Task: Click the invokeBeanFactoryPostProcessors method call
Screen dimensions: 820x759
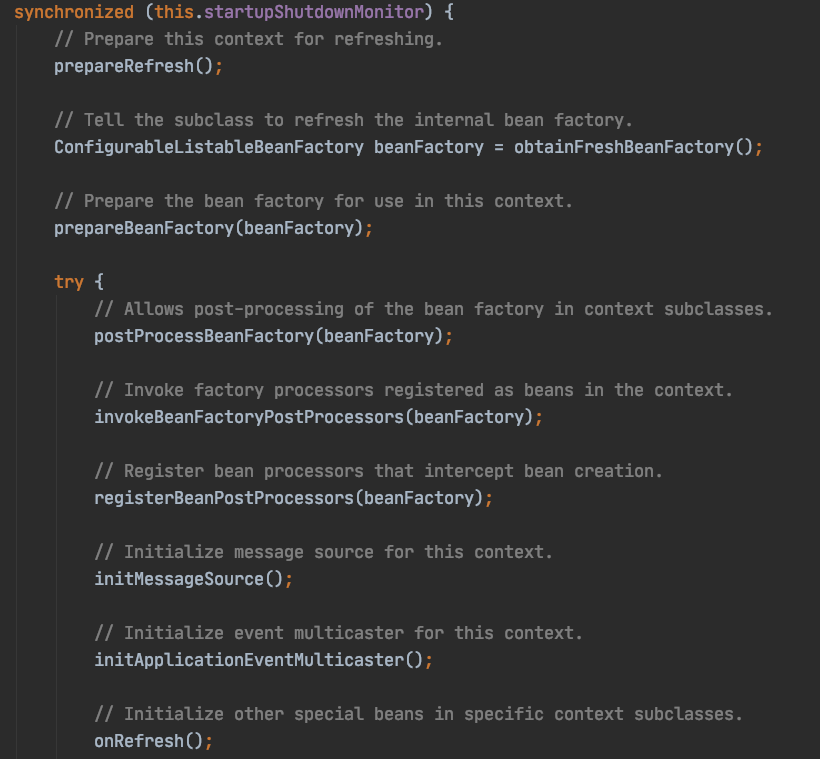Action: tap(248, 417)
